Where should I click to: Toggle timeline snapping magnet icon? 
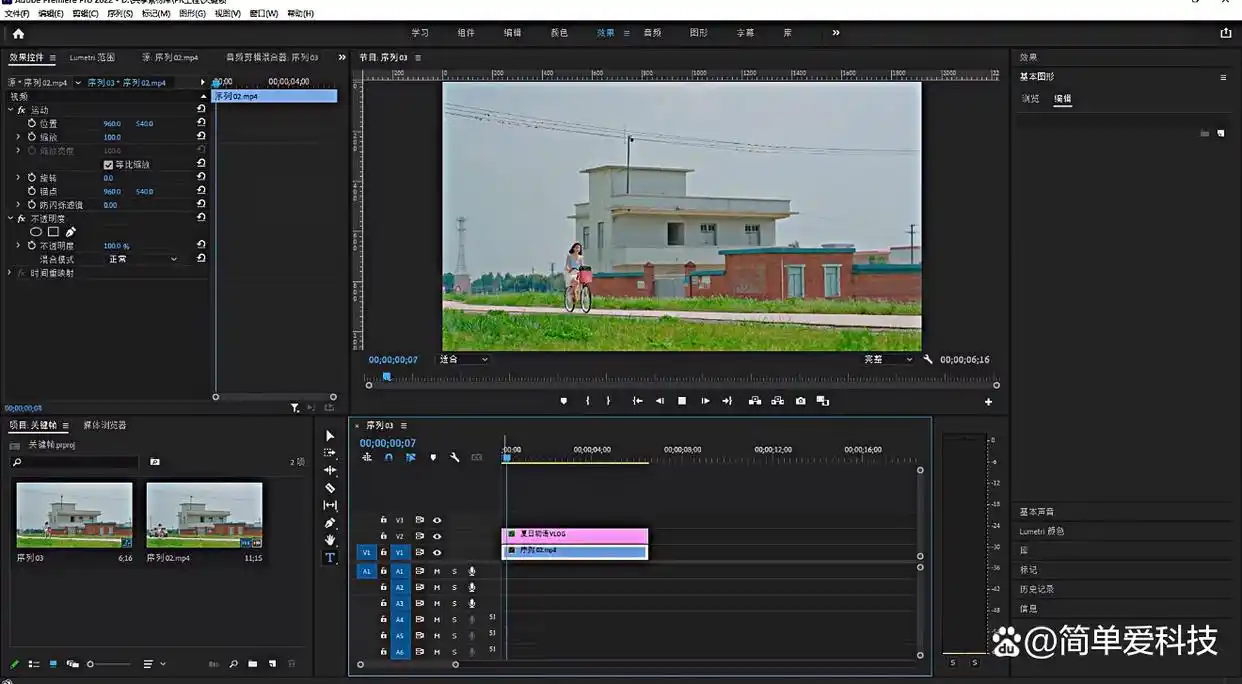point(388,457)
